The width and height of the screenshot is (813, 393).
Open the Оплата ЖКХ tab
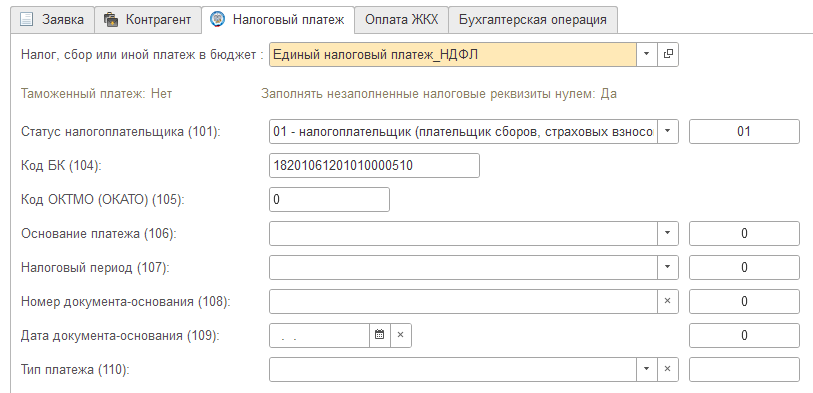point(401,20)
